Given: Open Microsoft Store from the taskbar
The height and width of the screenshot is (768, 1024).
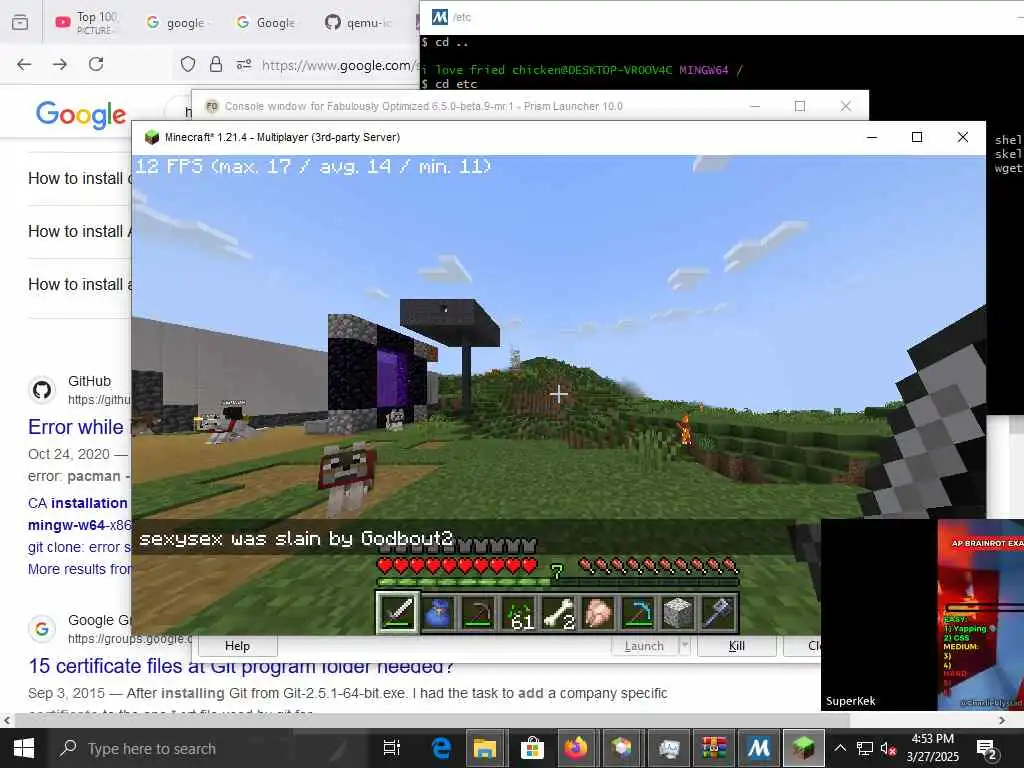Looking at the screenshot, I should [532, 748].
